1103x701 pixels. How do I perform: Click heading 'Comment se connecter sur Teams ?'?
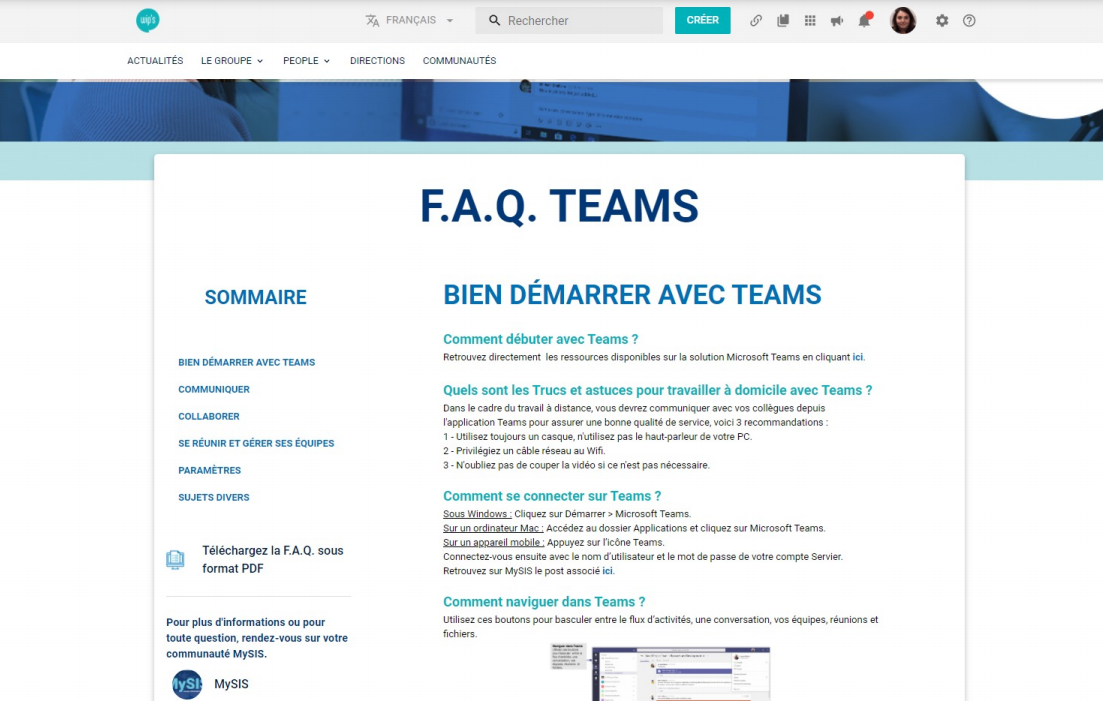[x=552, y=496]
